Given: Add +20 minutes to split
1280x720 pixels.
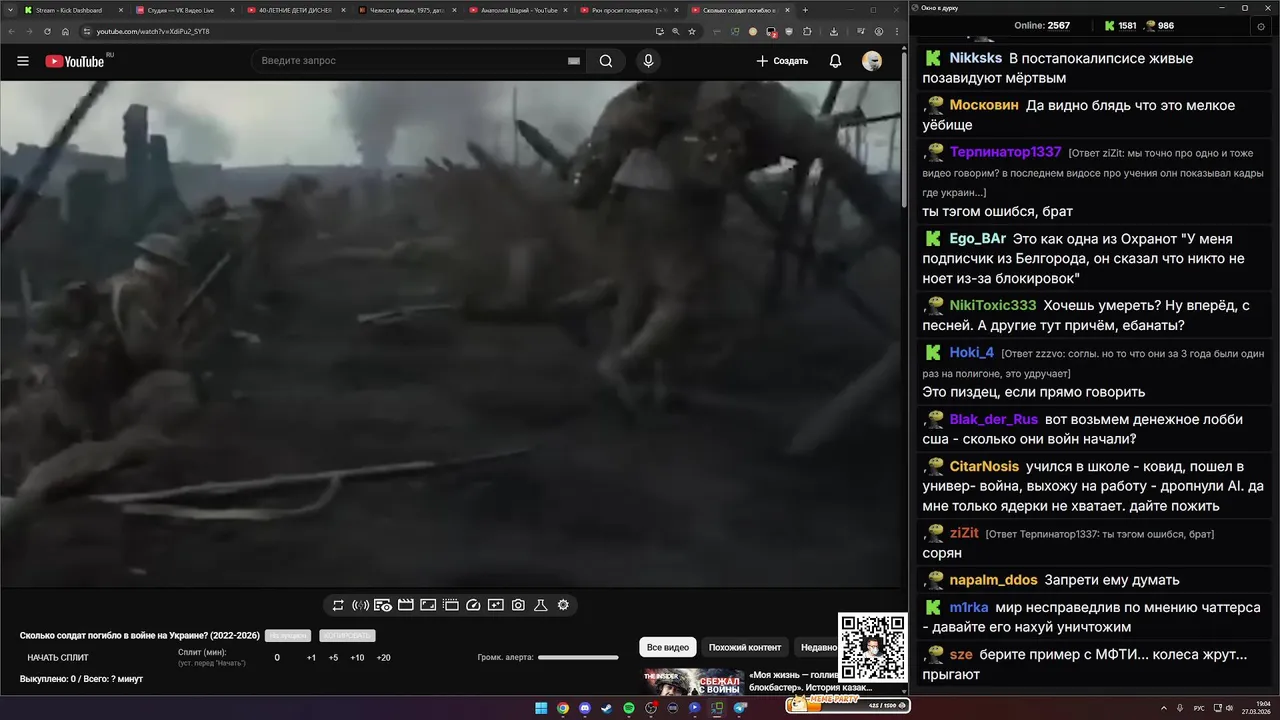Looking at the screenshot, I should 383,658.
